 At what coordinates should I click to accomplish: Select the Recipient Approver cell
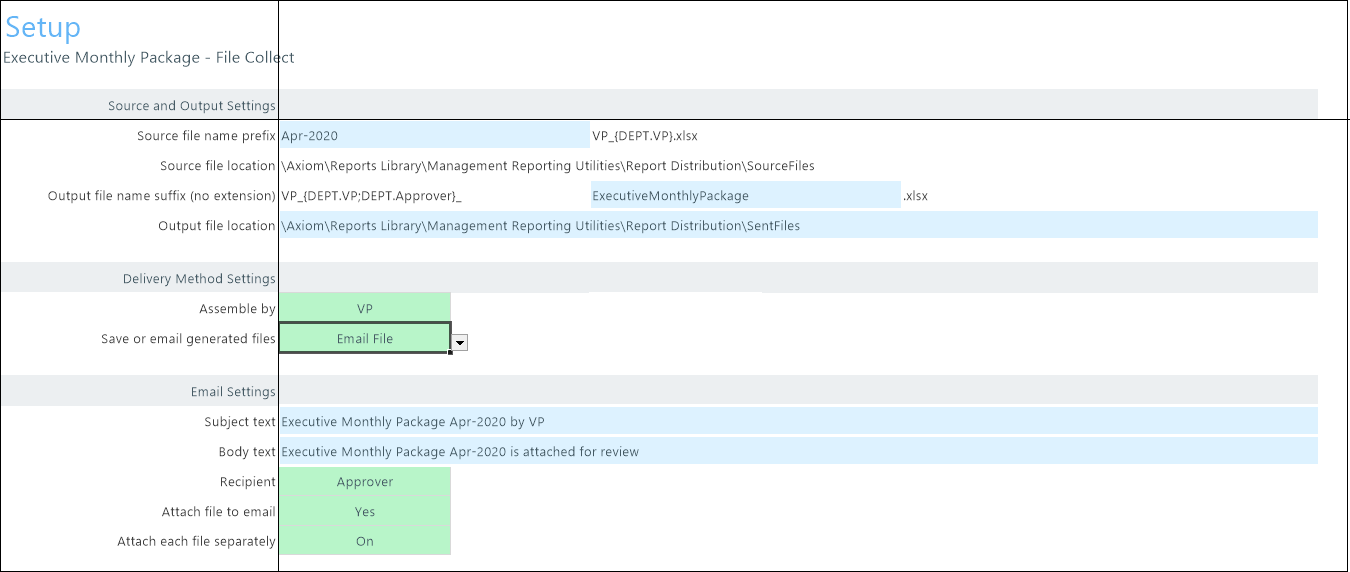(365, 481)
